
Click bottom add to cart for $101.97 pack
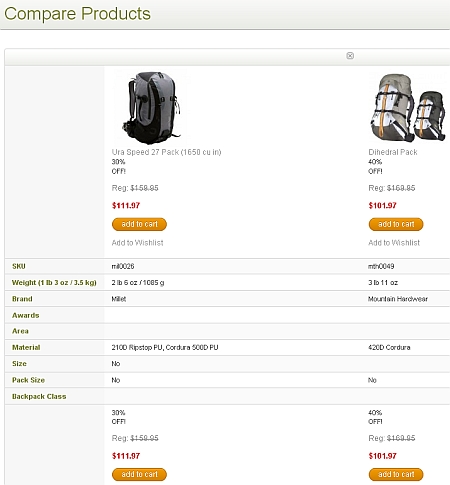coord(396,474)
